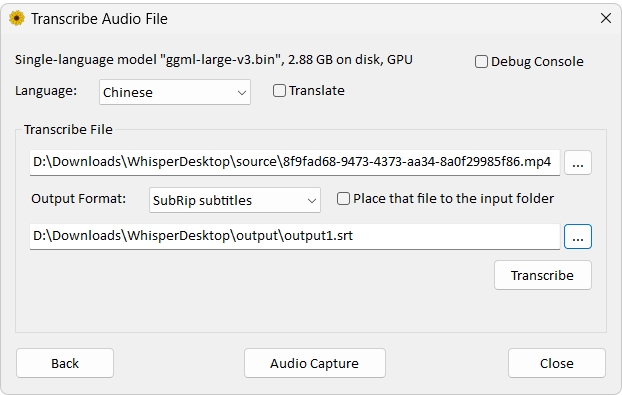Go to previous screen via Back
The image size is (622, 395).
(65, 363)
